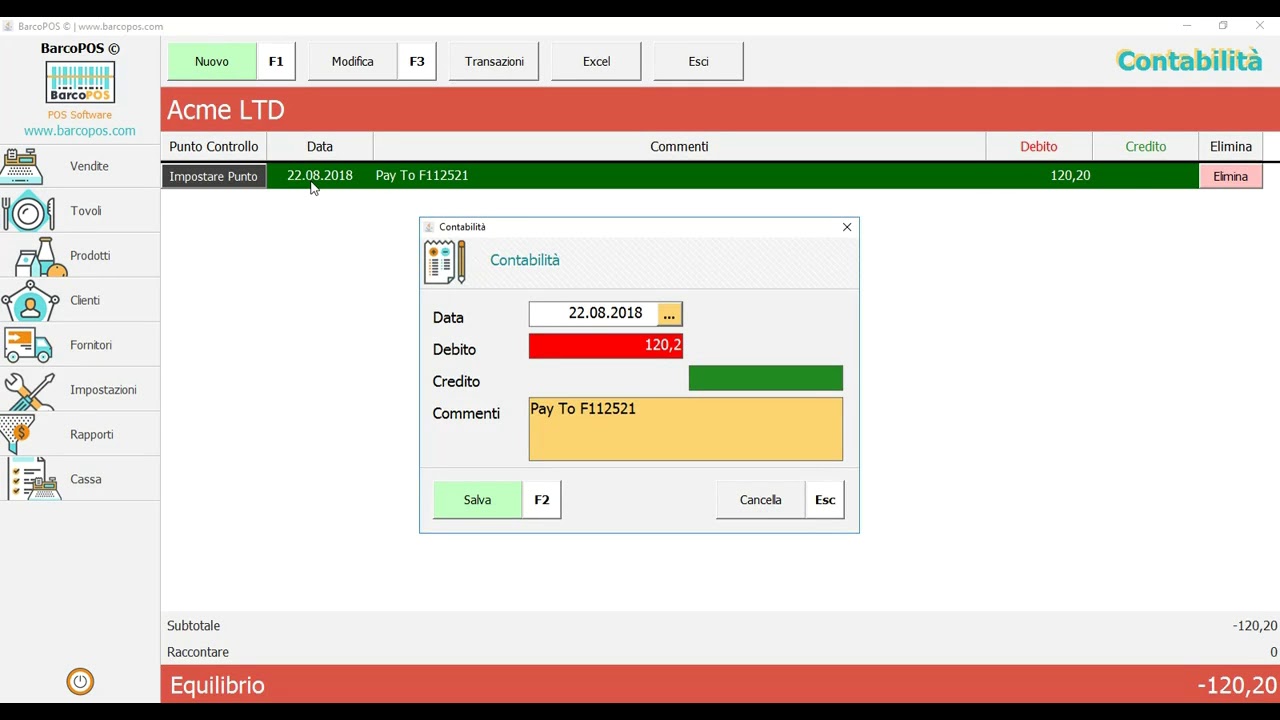This screenshot has width=1280, height=720.
Task: Export with the Excel button
Action: pos(596,61)
